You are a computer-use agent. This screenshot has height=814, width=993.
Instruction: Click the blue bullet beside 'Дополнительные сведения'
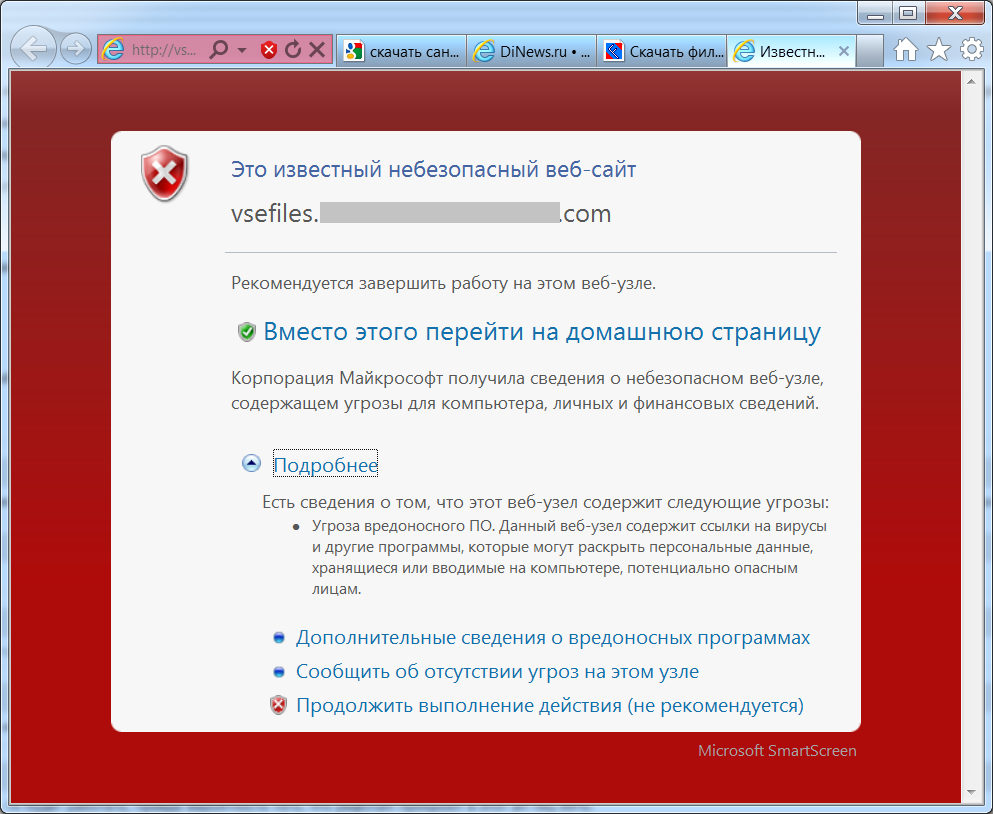point(279,638)
